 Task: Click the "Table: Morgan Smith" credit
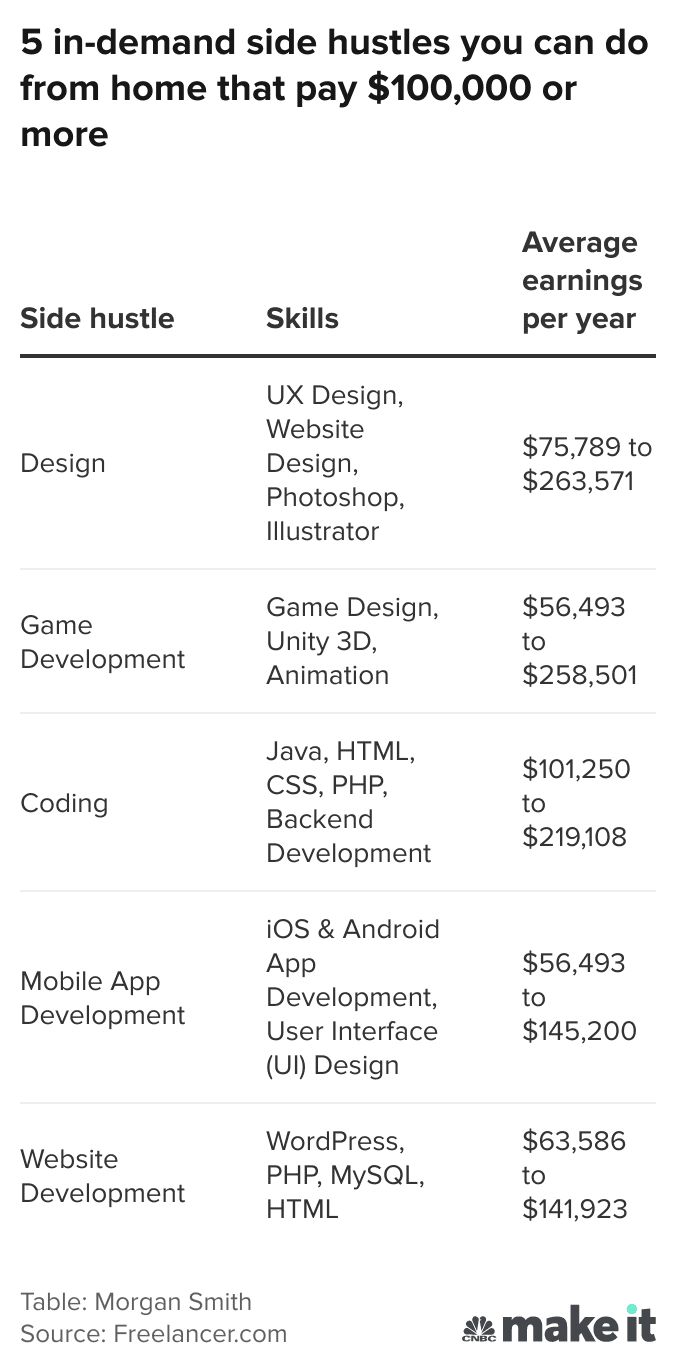pos(136,1301)
